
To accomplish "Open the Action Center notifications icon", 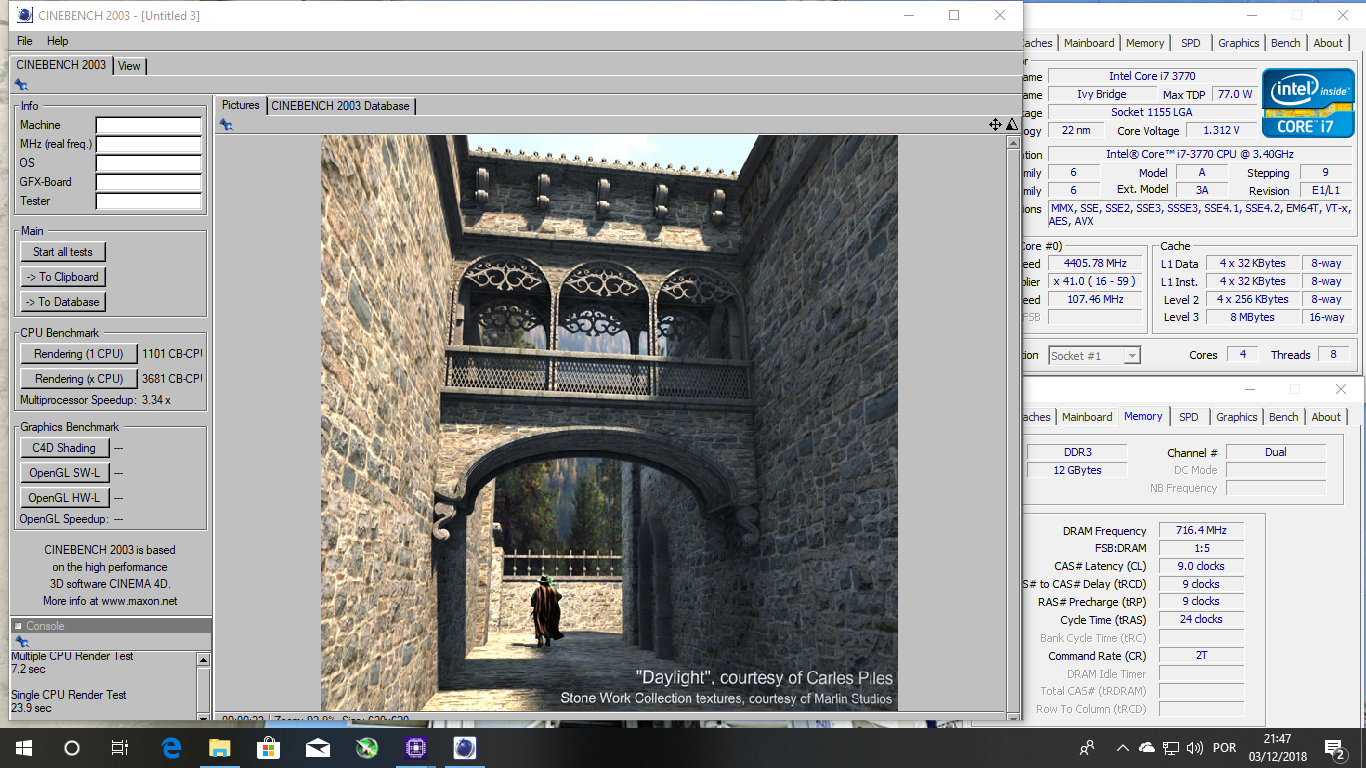I will coord(1334,747).
